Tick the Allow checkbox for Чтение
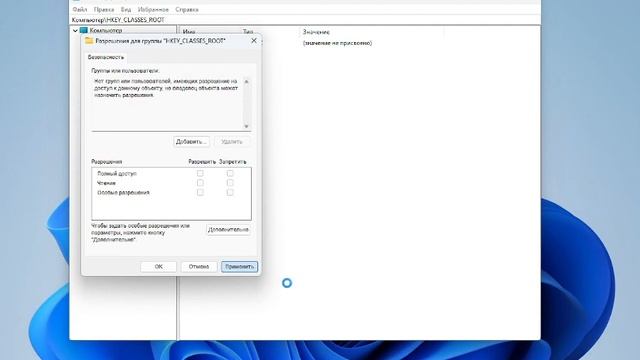Image resolution: width=640 pixels, height=360 pixels. [x=200, y=183]
